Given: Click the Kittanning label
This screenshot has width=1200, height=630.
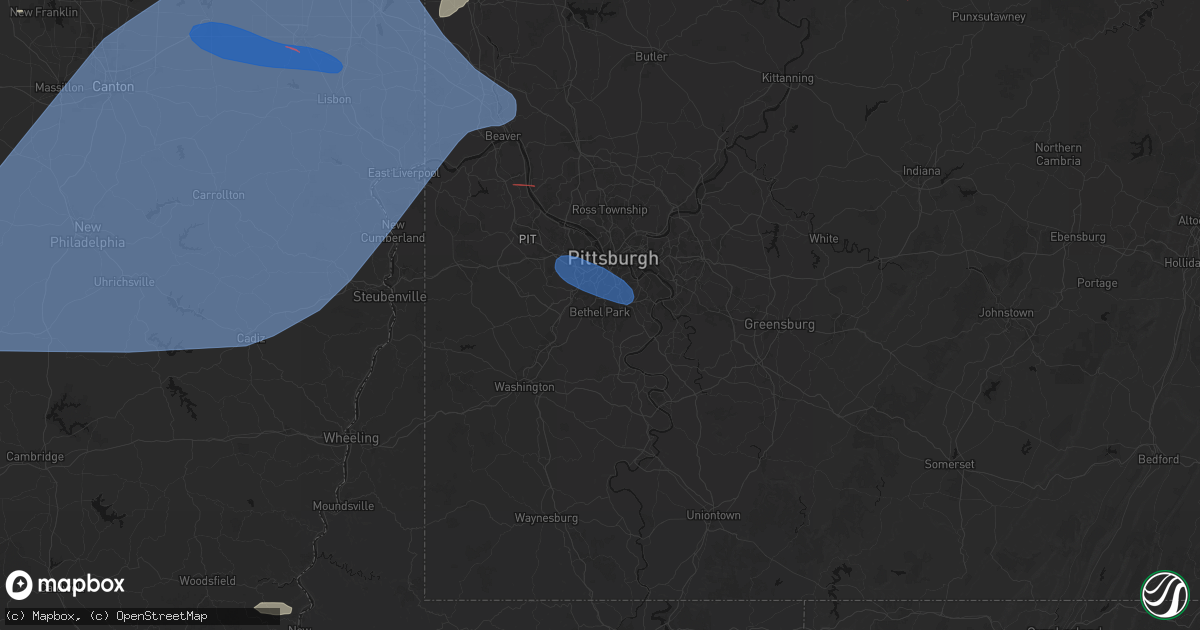Looking at the screenshot, I should pyautogui.click(x=788, y=78).
